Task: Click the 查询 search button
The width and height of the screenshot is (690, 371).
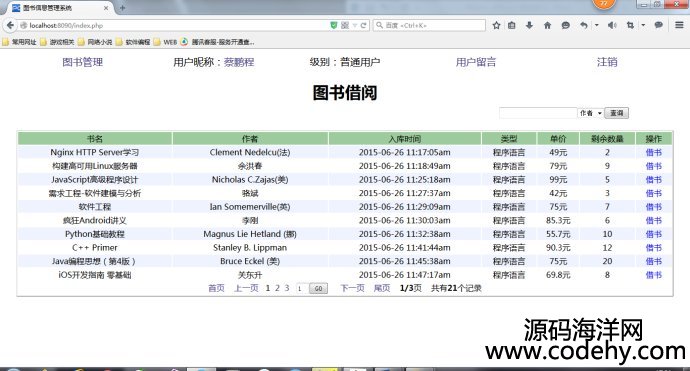Action: click(x=617, y=113)
